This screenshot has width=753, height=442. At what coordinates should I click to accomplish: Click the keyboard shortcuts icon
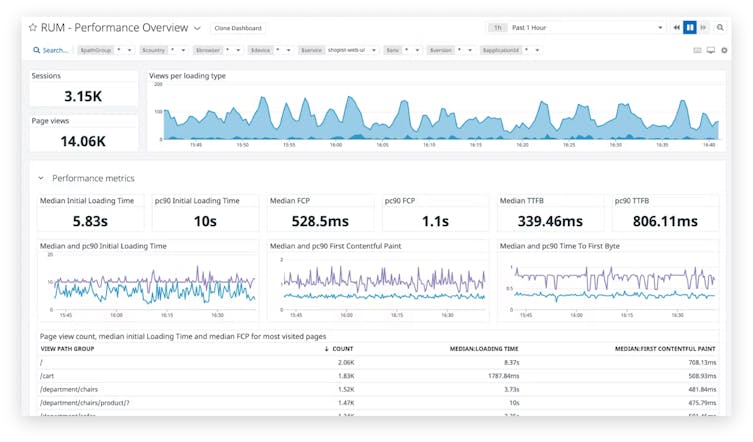[697, 50]
